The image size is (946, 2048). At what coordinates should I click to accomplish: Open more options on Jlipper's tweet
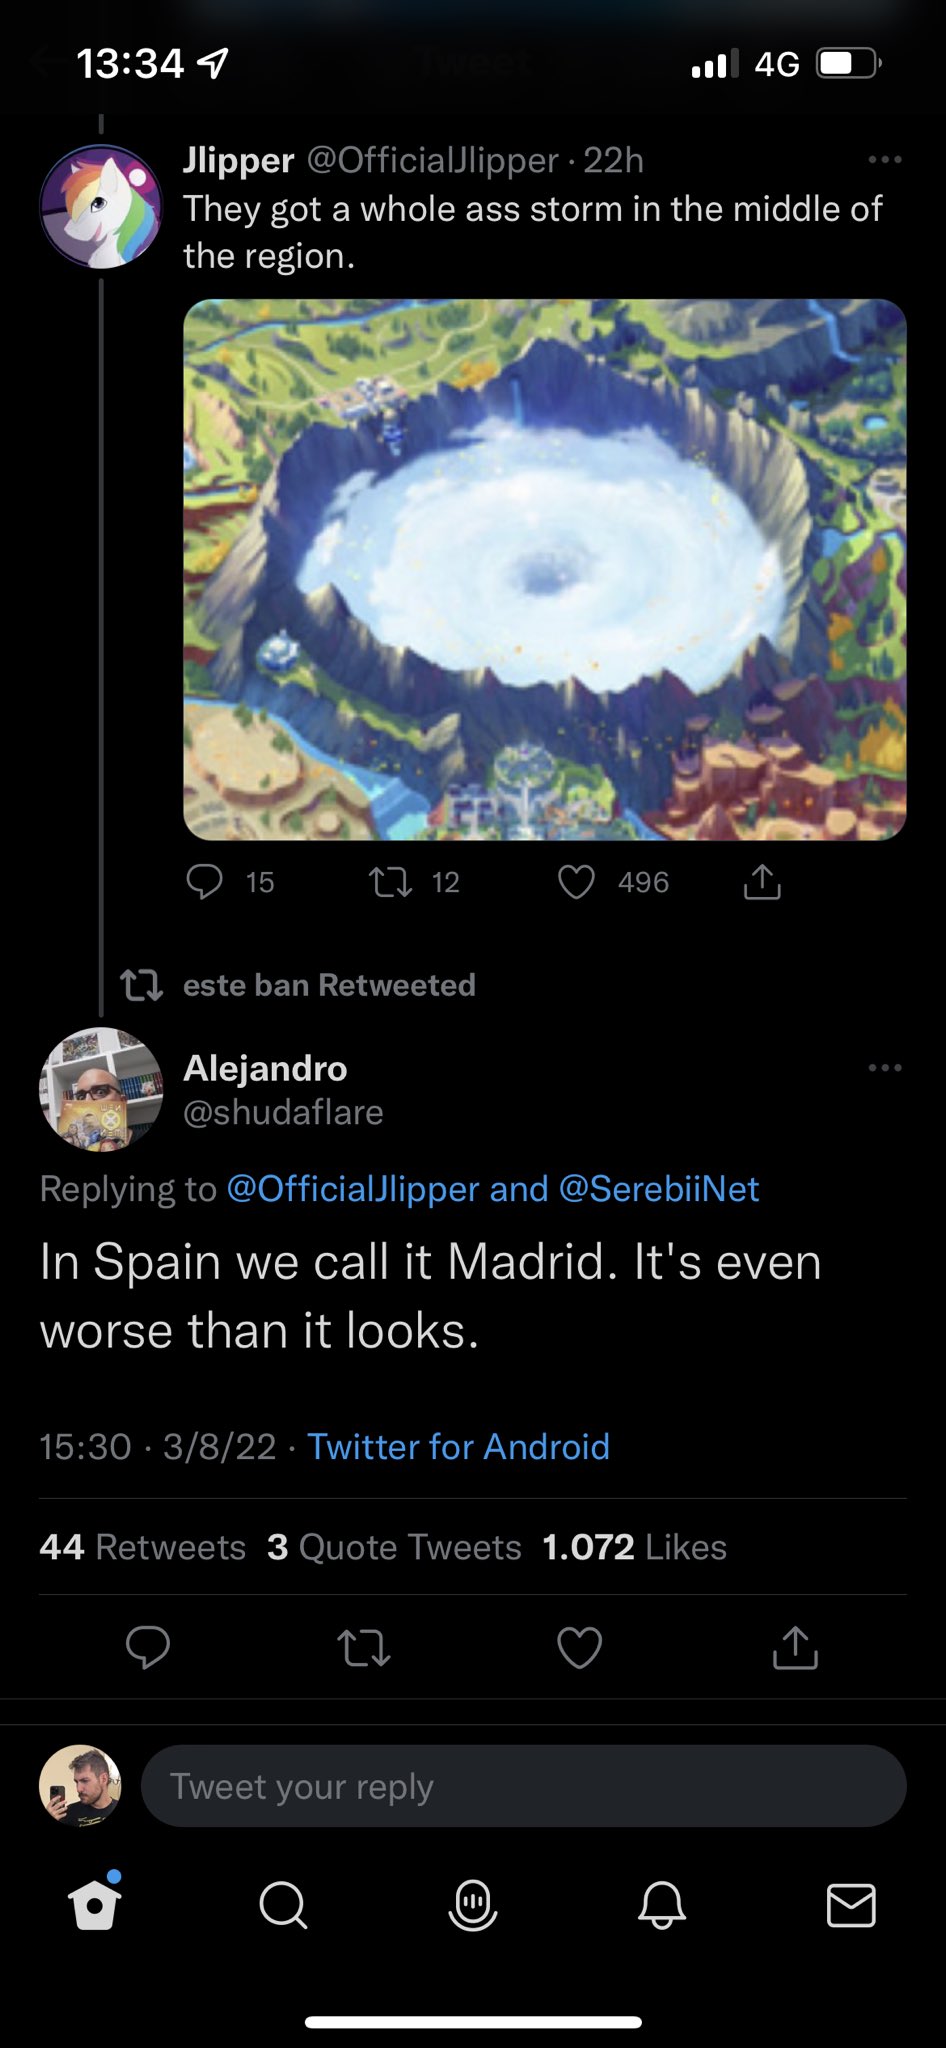click(x=885, y=160)
